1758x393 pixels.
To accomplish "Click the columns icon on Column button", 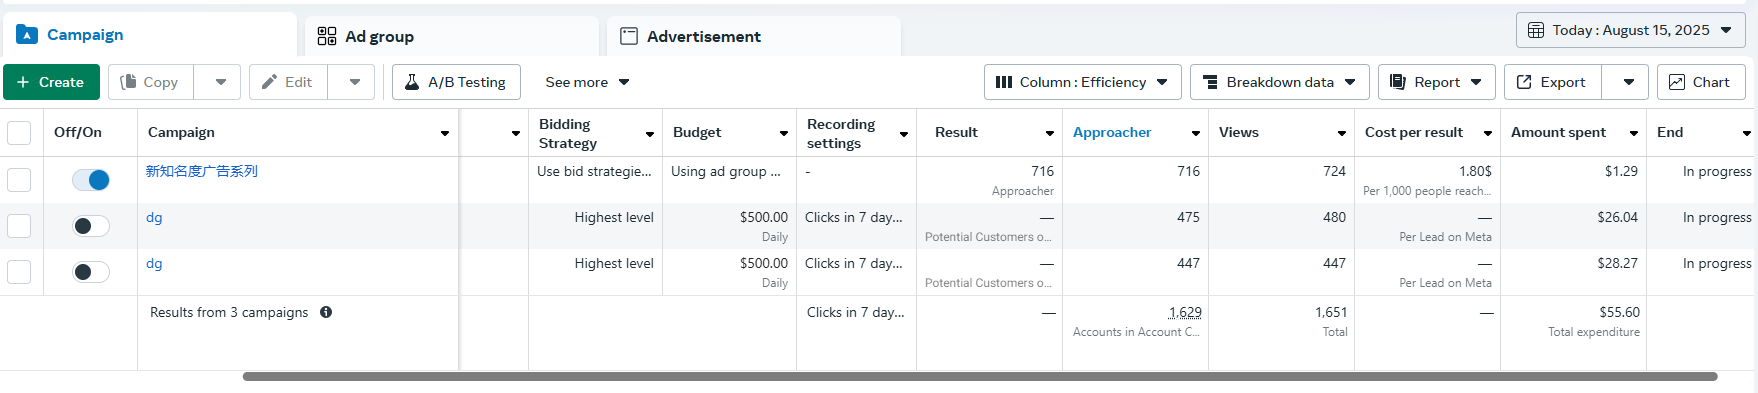I will tap(1004, 82).
